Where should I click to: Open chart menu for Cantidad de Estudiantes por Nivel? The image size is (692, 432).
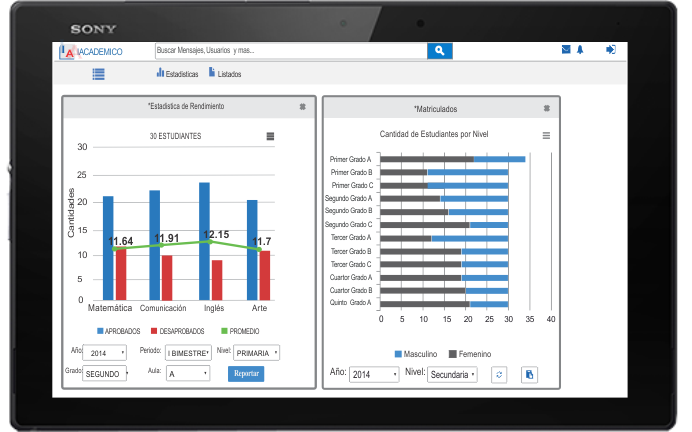pos(546,135)
